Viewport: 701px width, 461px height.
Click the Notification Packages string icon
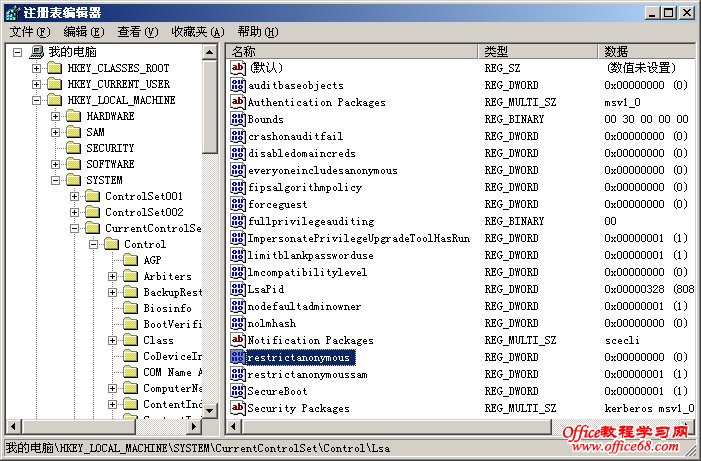point(237,340)
